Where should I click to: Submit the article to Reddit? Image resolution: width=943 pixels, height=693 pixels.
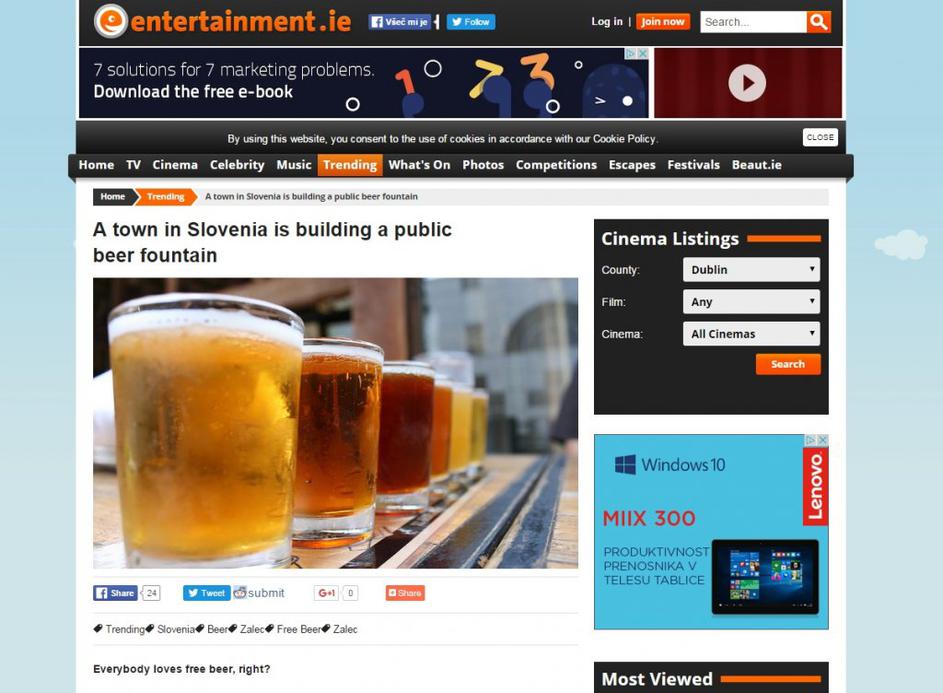click(x=259, y=593)
